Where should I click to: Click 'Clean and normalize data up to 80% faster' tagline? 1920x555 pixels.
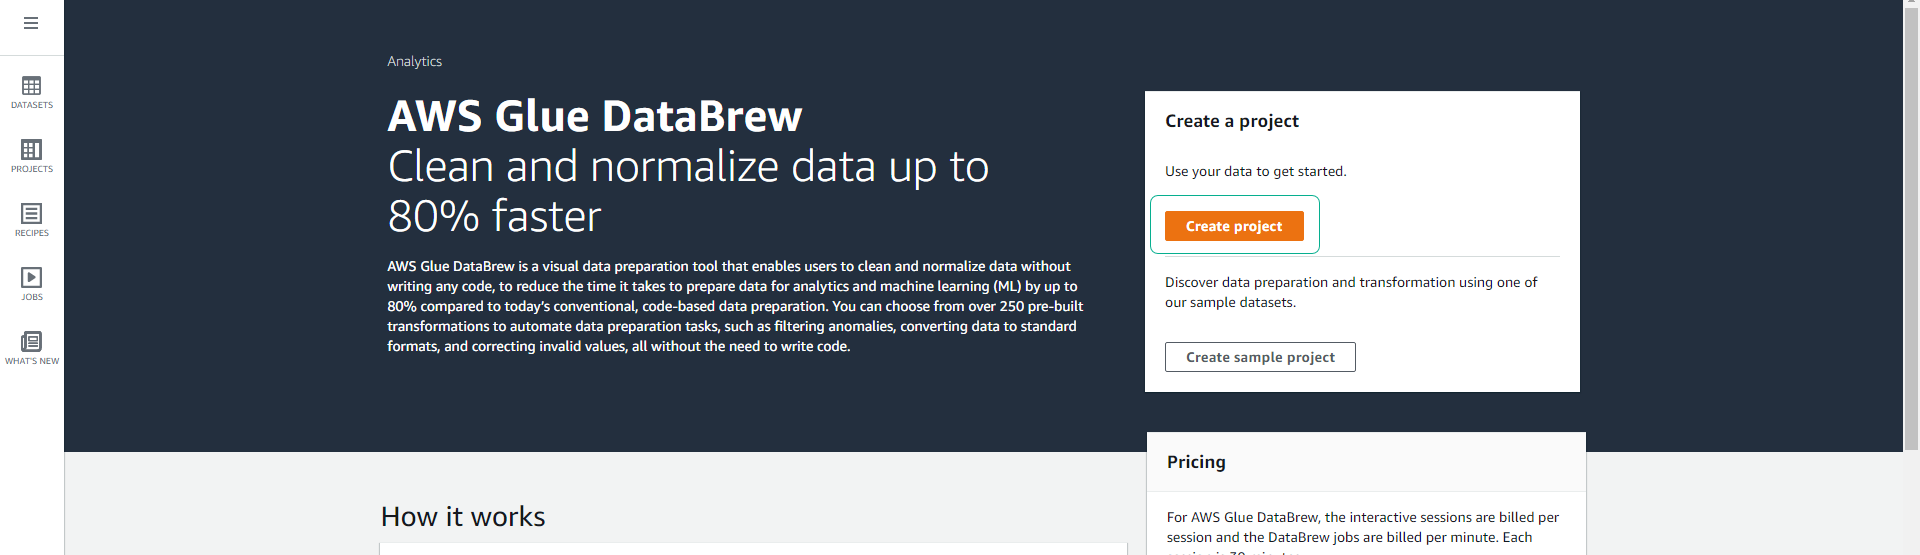coord(689,191)
